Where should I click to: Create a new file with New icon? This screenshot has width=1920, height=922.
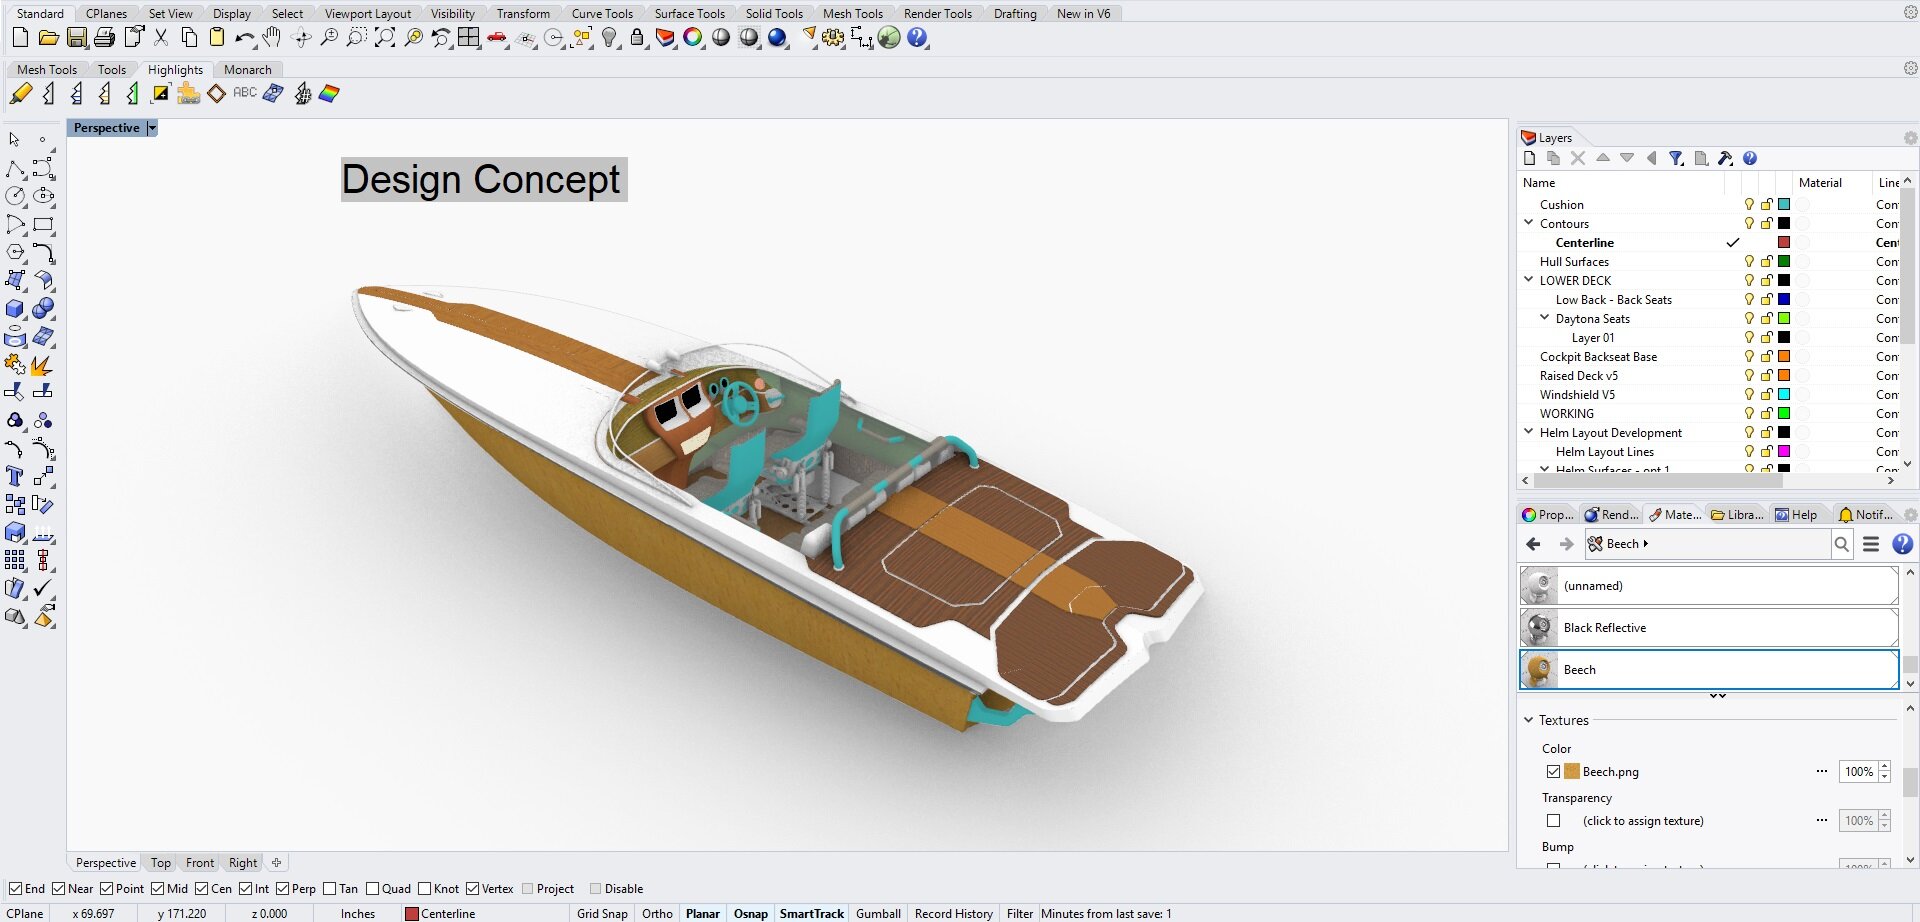[x=20, y=38]
